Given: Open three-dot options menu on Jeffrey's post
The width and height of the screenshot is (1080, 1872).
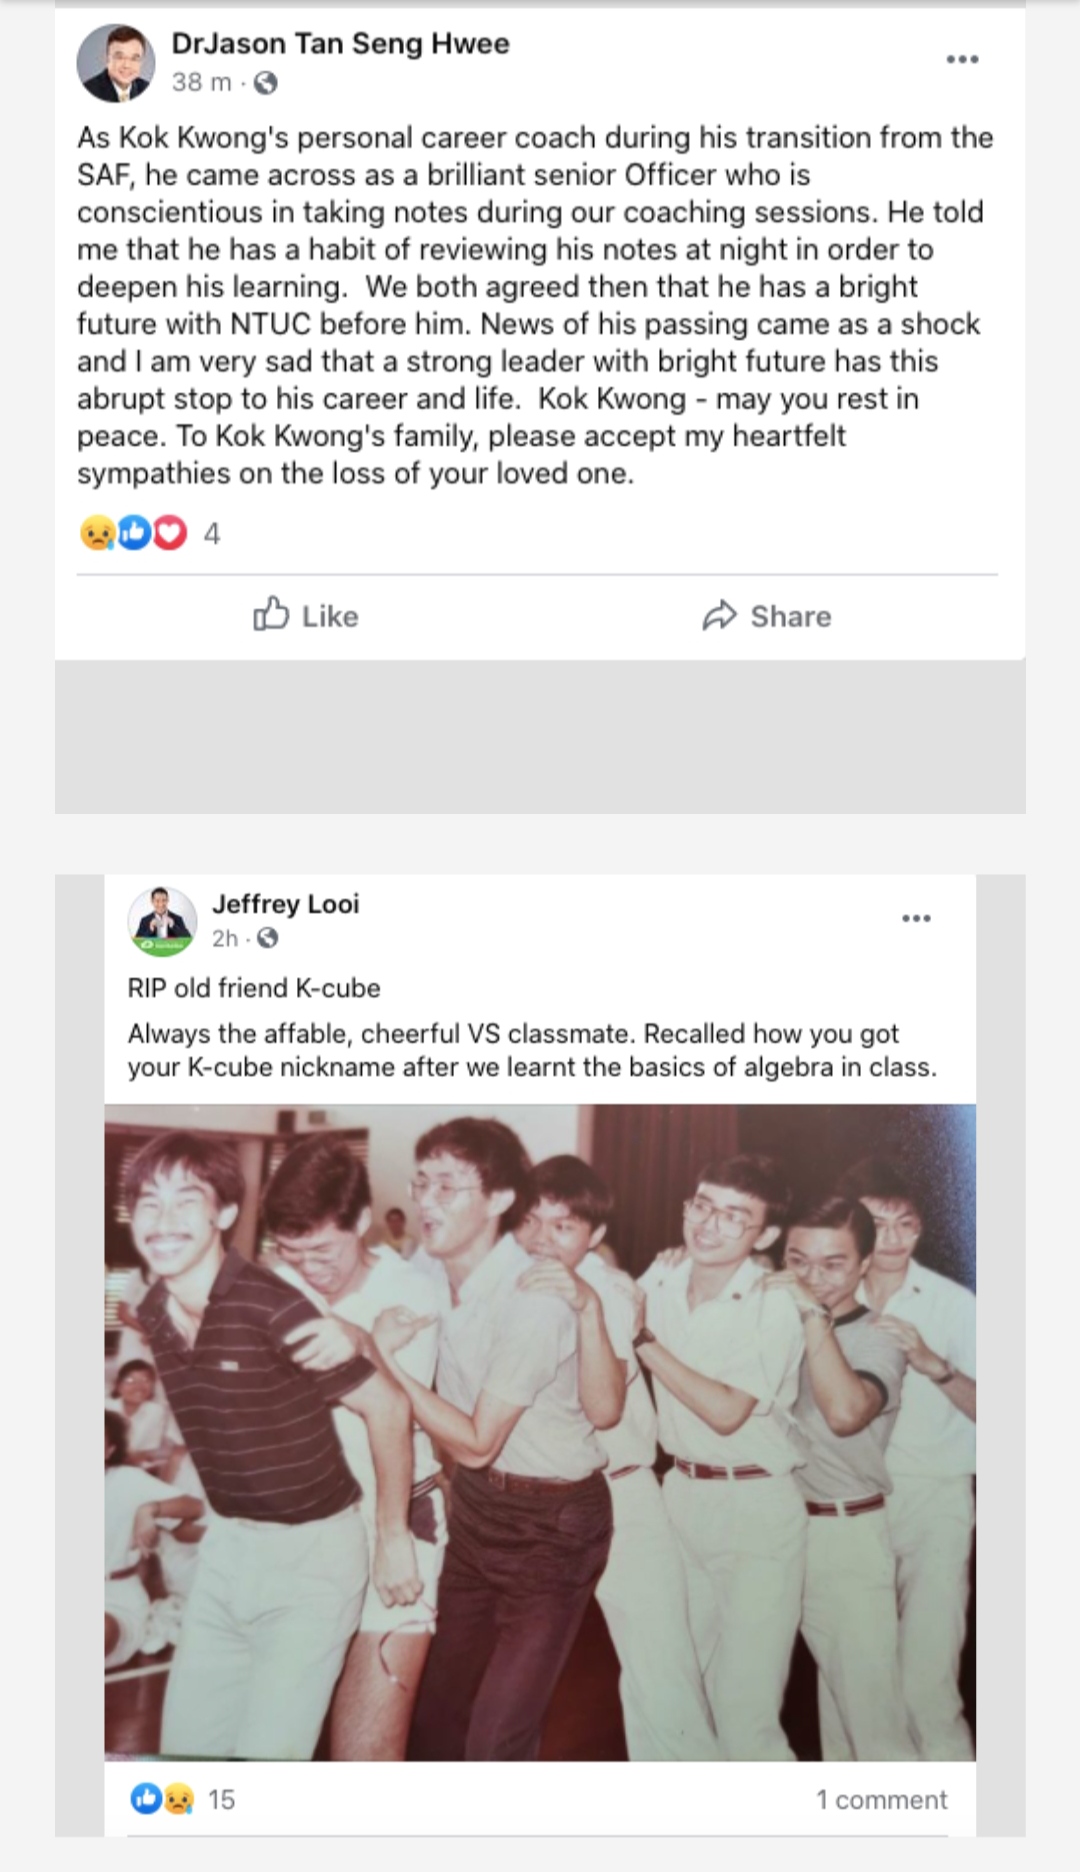Looking at the screenshot, I should tap(916, 918).
